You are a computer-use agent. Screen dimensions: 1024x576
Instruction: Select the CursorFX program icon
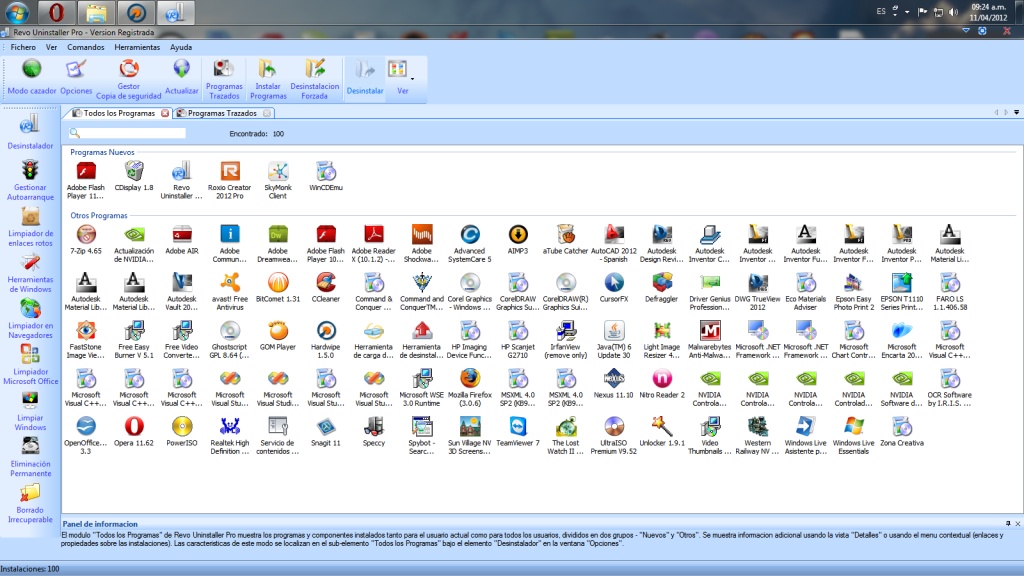(614, 287)
